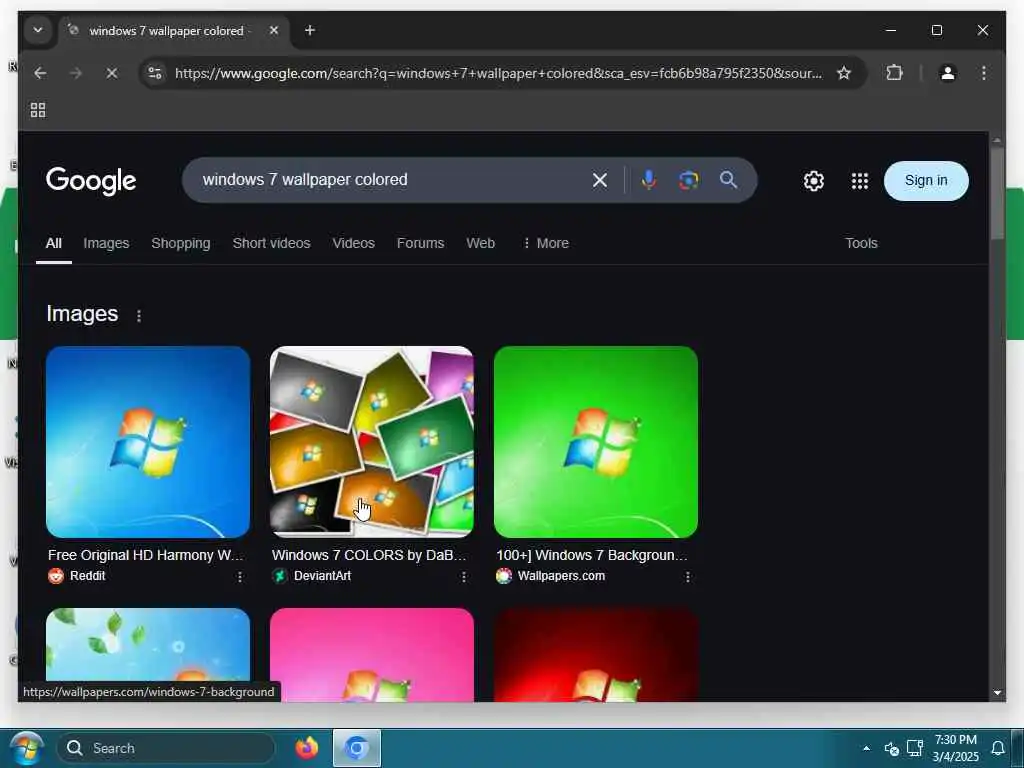Go back to the previous page
Screen dimensions: 1024x768
click(40, 73)
